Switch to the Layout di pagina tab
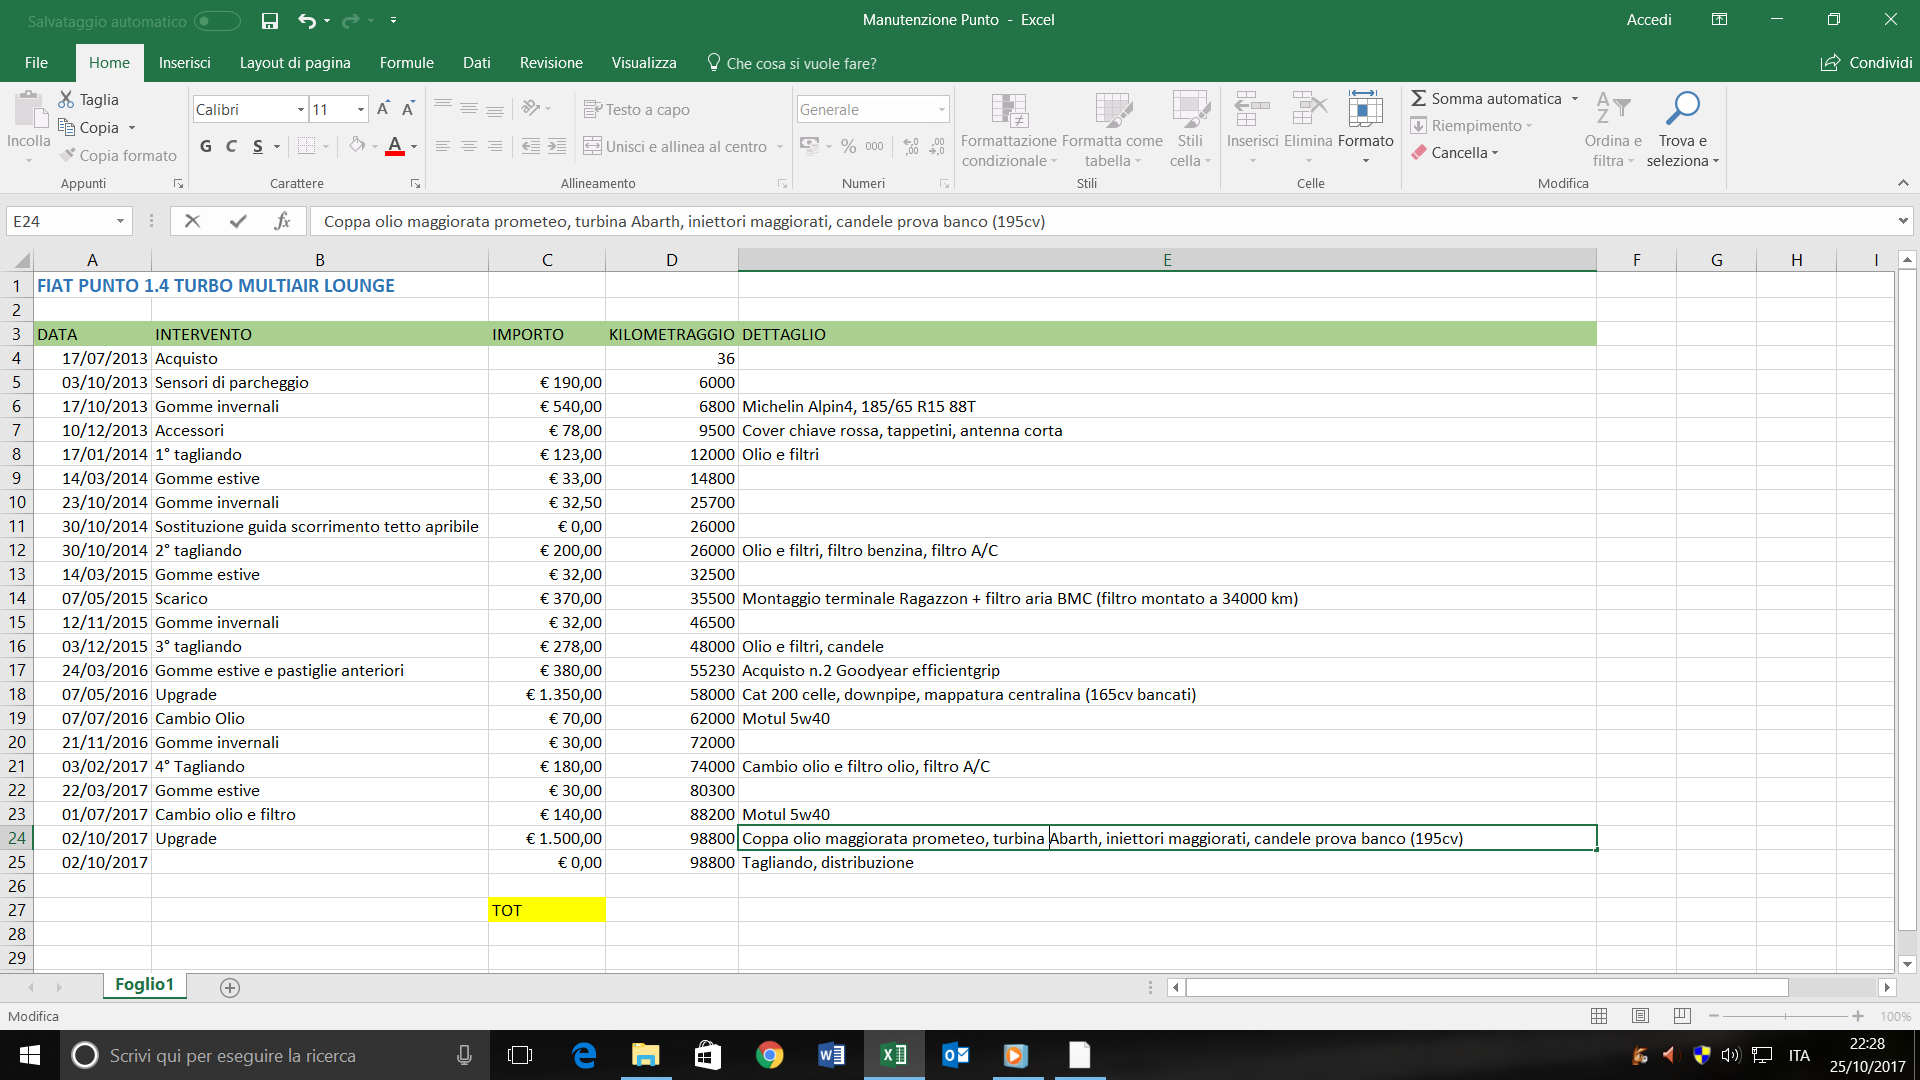 click(x=295, y=62)
